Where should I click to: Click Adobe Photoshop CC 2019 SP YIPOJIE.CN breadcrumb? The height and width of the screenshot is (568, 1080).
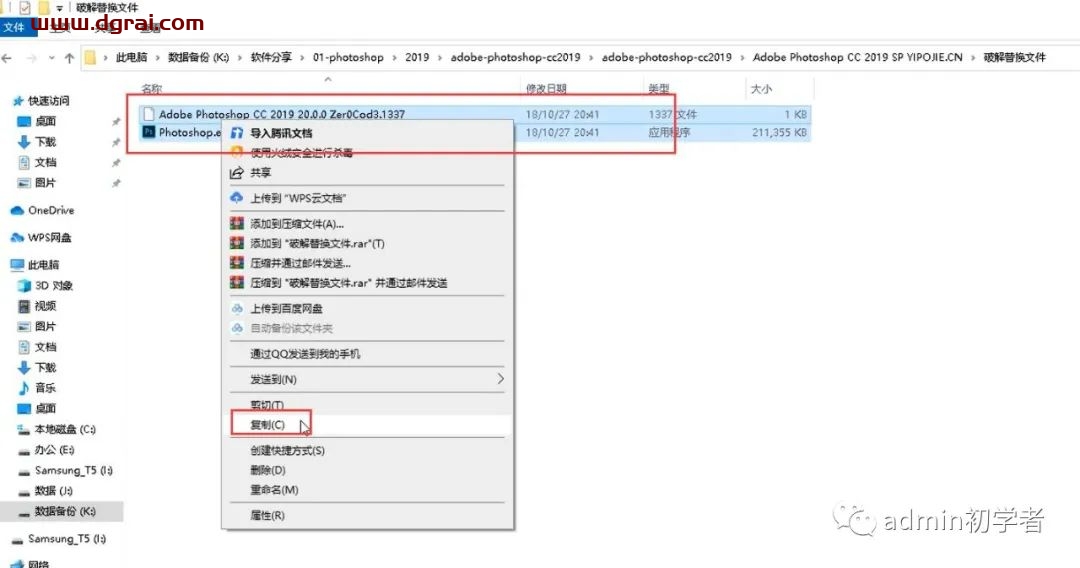point(858,57)
